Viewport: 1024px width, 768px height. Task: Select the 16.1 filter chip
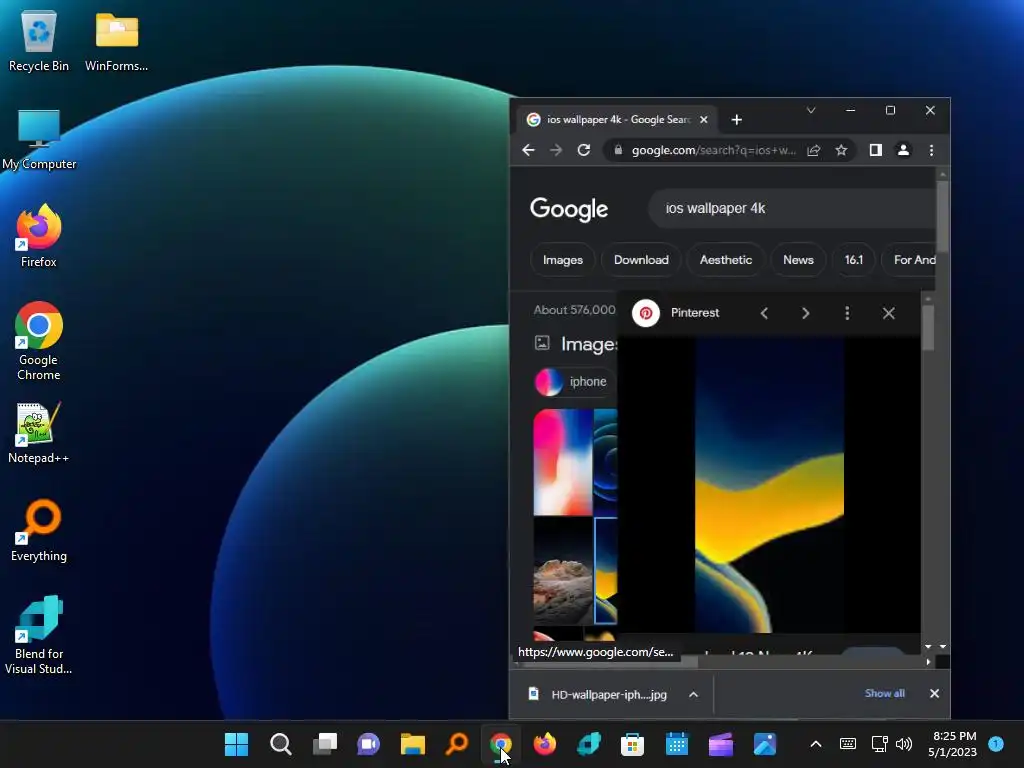click(854, 260)
